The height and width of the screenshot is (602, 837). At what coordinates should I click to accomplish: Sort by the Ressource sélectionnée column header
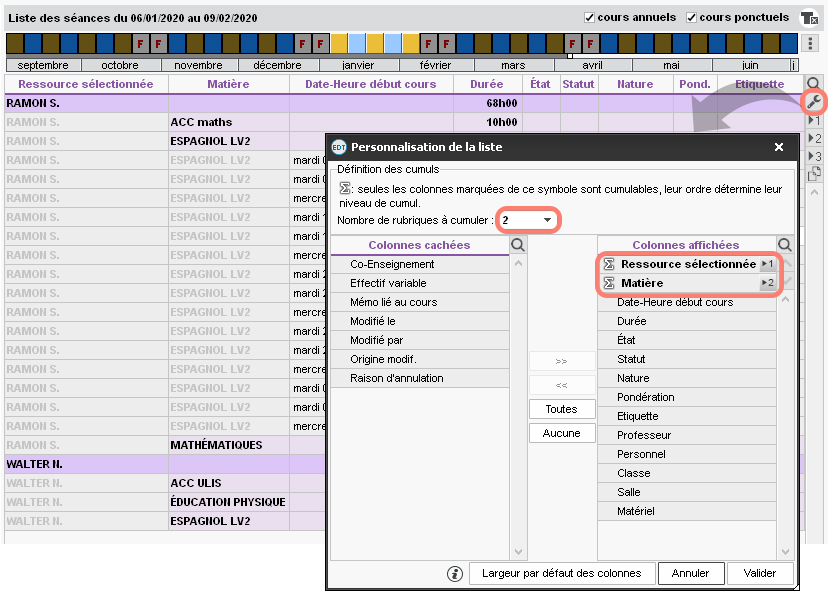[86, 84]
